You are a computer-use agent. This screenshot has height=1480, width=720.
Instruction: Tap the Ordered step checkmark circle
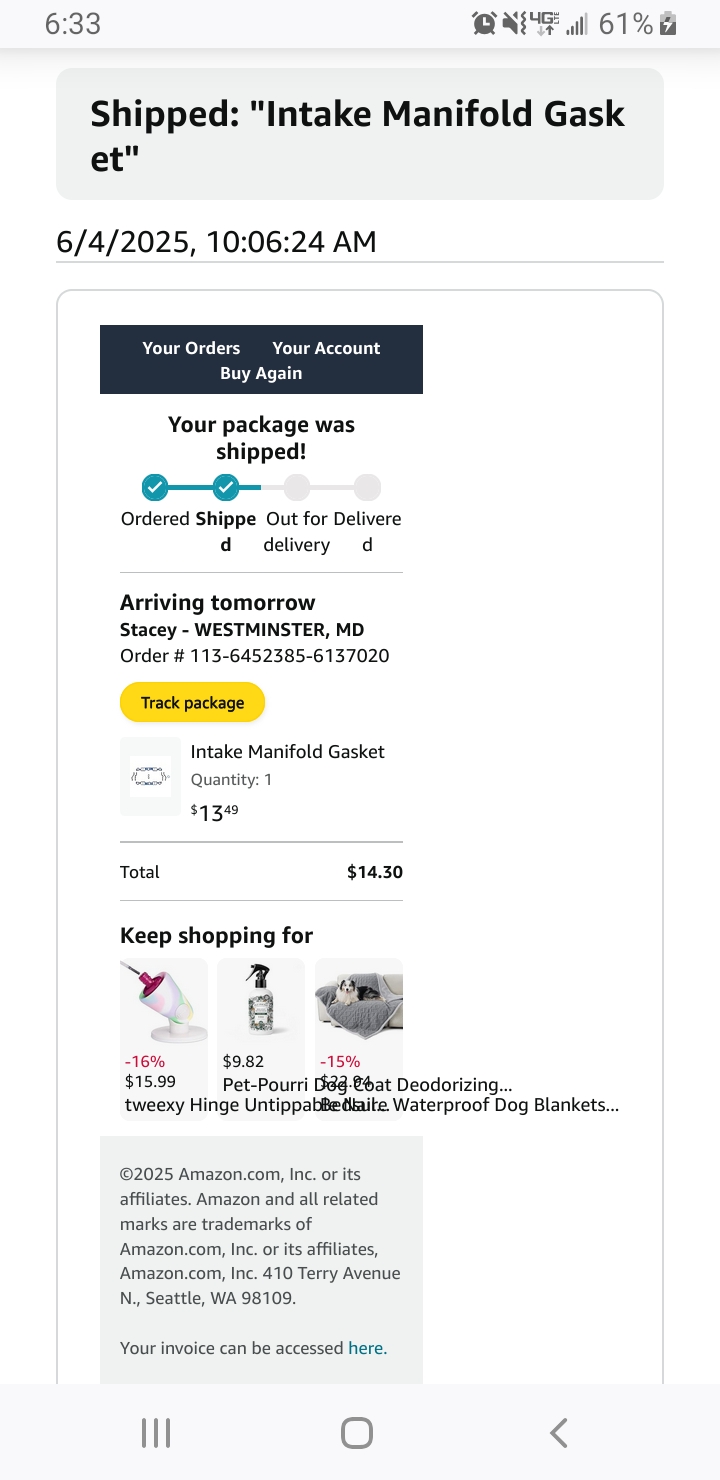(x=154, y=487)
